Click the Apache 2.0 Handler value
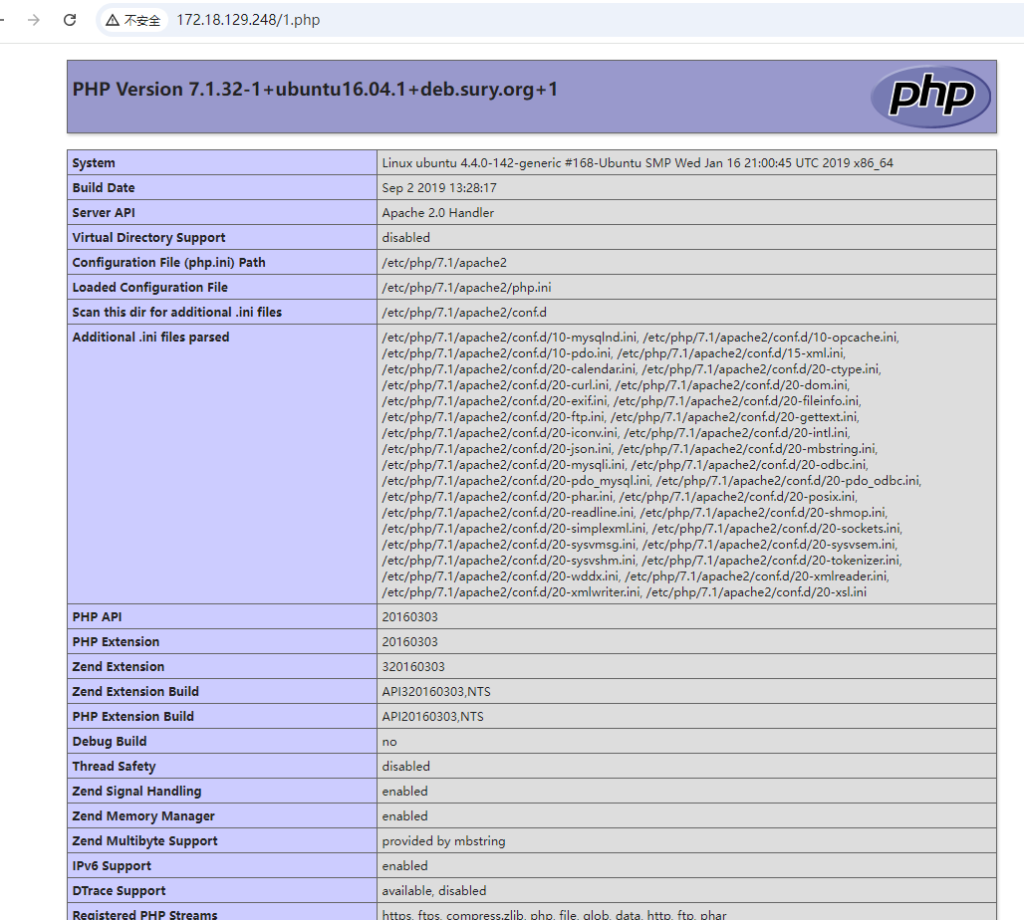Viewport: 1024px width, 920px height. click(x=438, y=213)
